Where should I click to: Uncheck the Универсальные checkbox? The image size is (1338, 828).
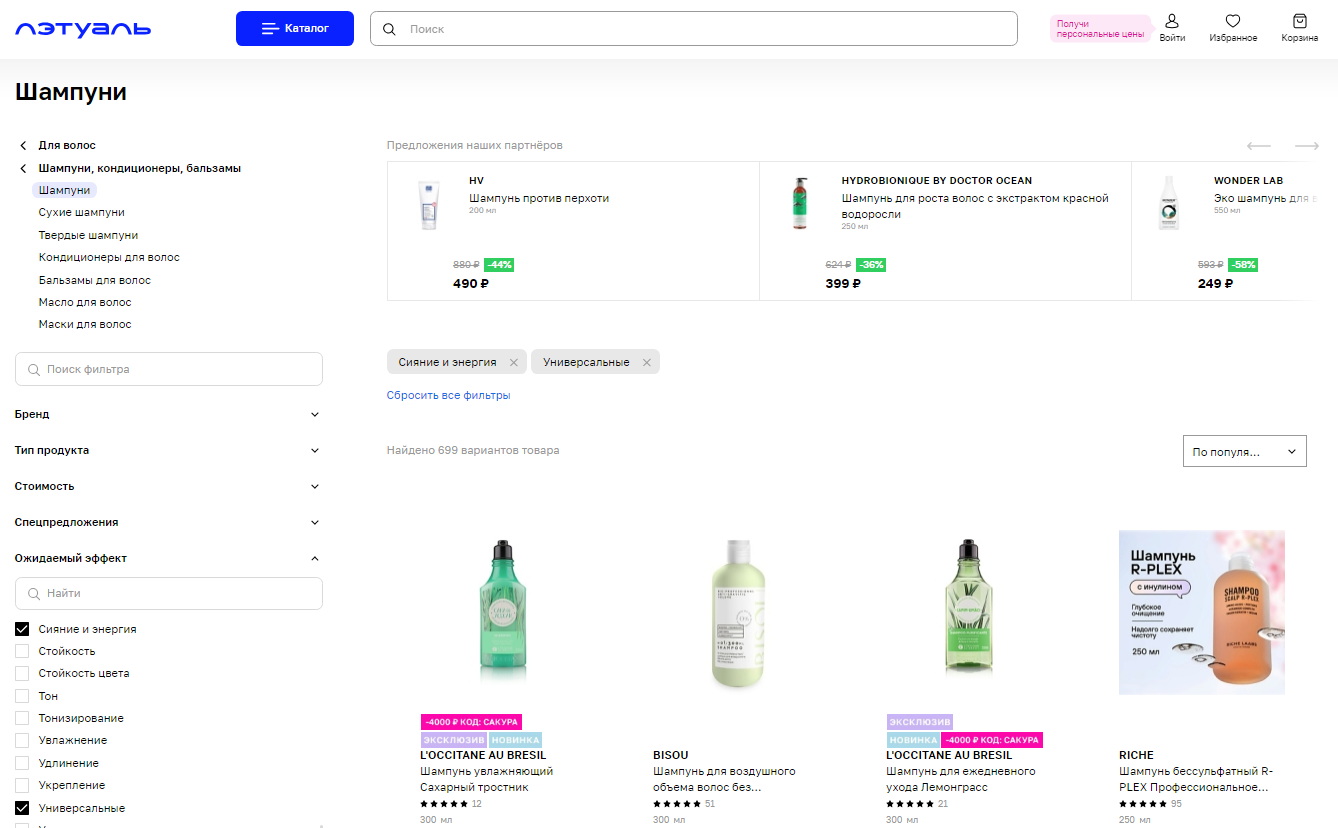click(x=22, y=808)
